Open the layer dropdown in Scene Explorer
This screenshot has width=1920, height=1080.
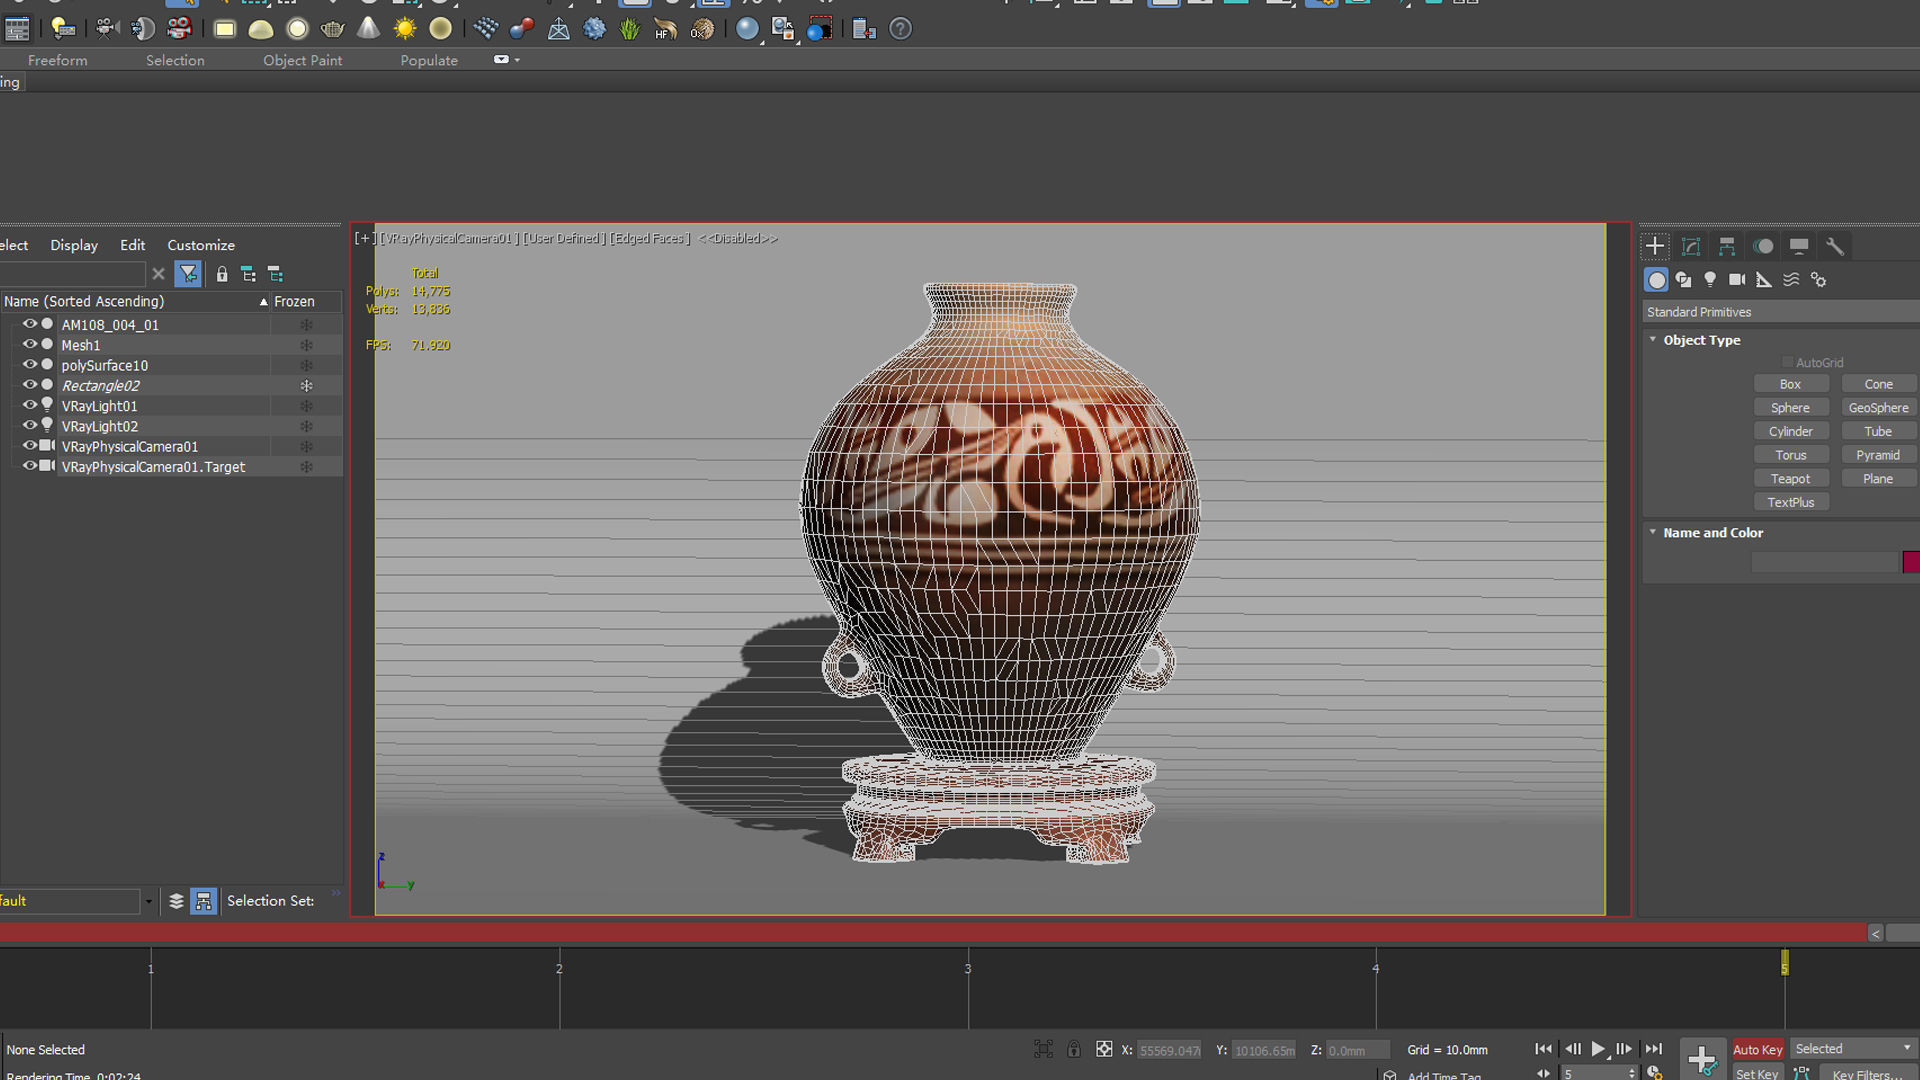point(148,901)
